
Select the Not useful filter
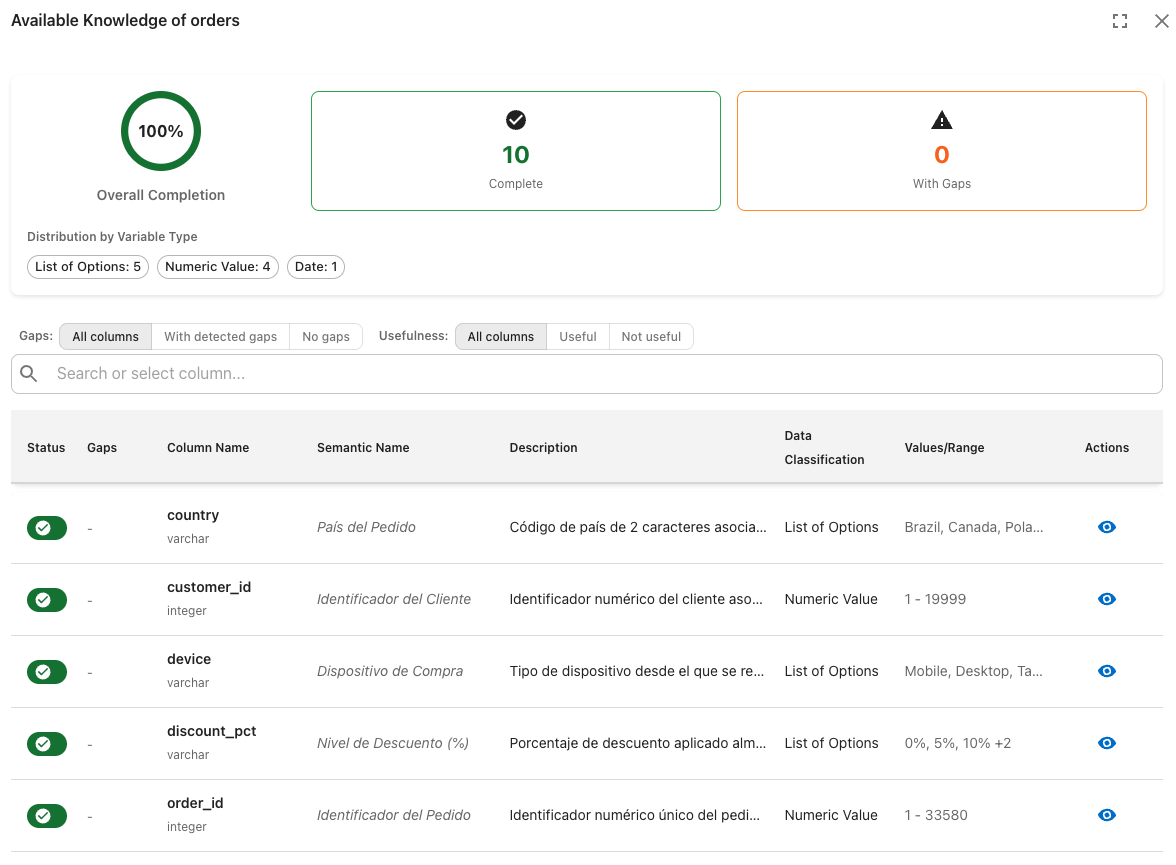pyautogui.click(x=651, y=337)
